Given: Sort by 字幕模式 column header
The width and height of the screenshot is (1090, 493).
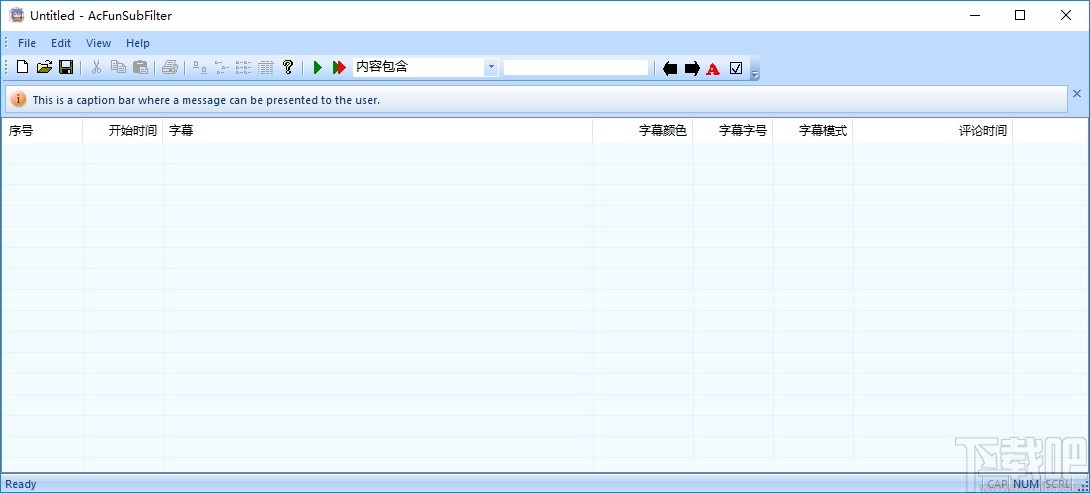Looking at the screenshot, I should coord(813,131).
